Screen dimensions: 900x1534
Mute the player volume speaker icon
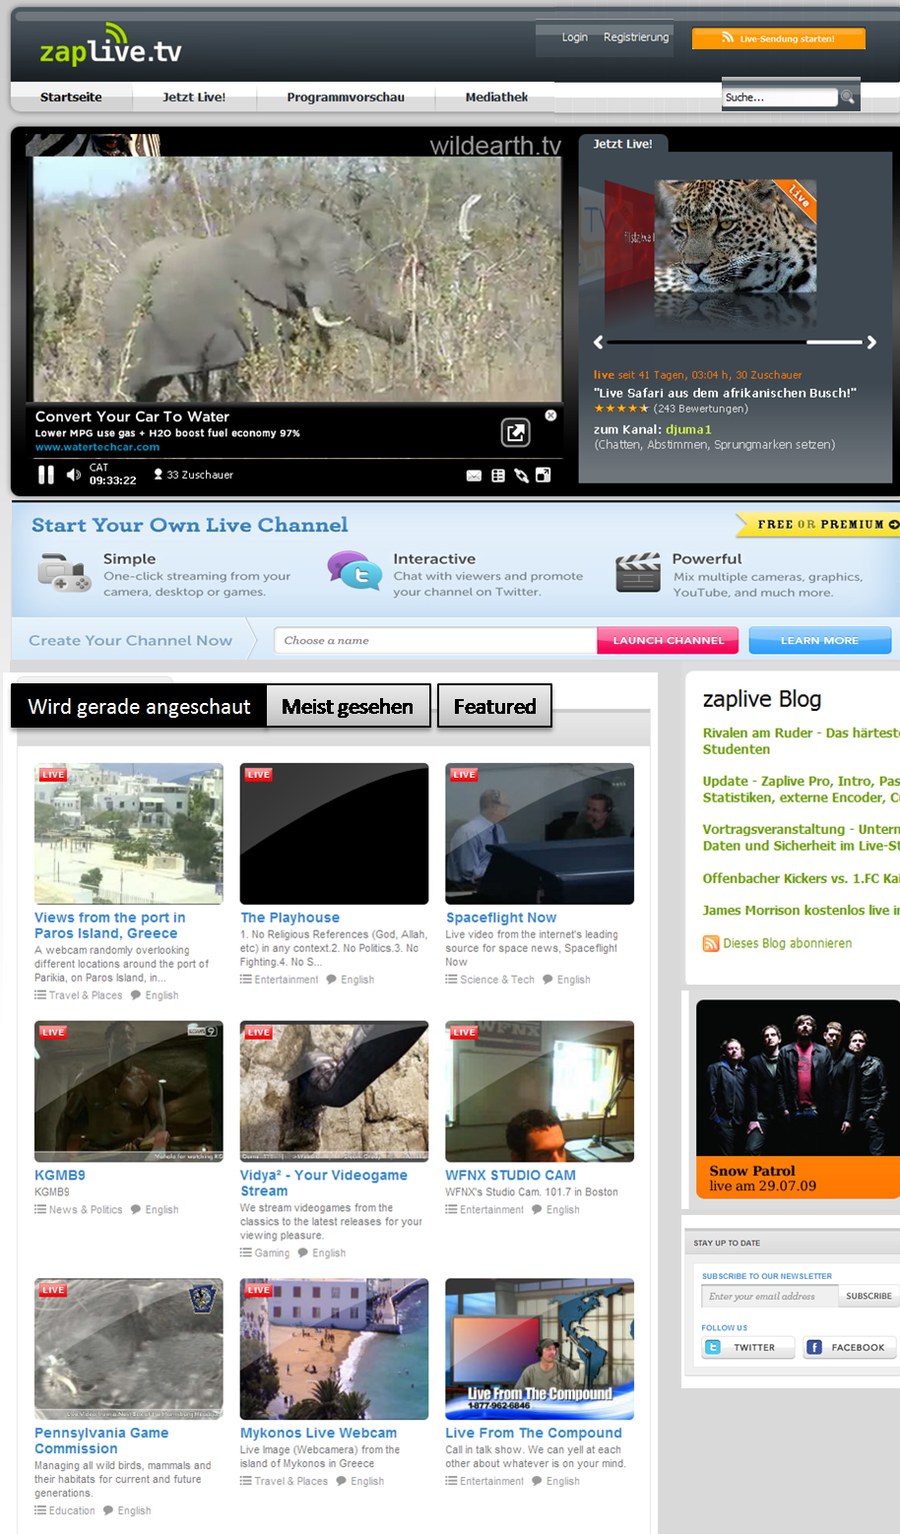(73, 475)
